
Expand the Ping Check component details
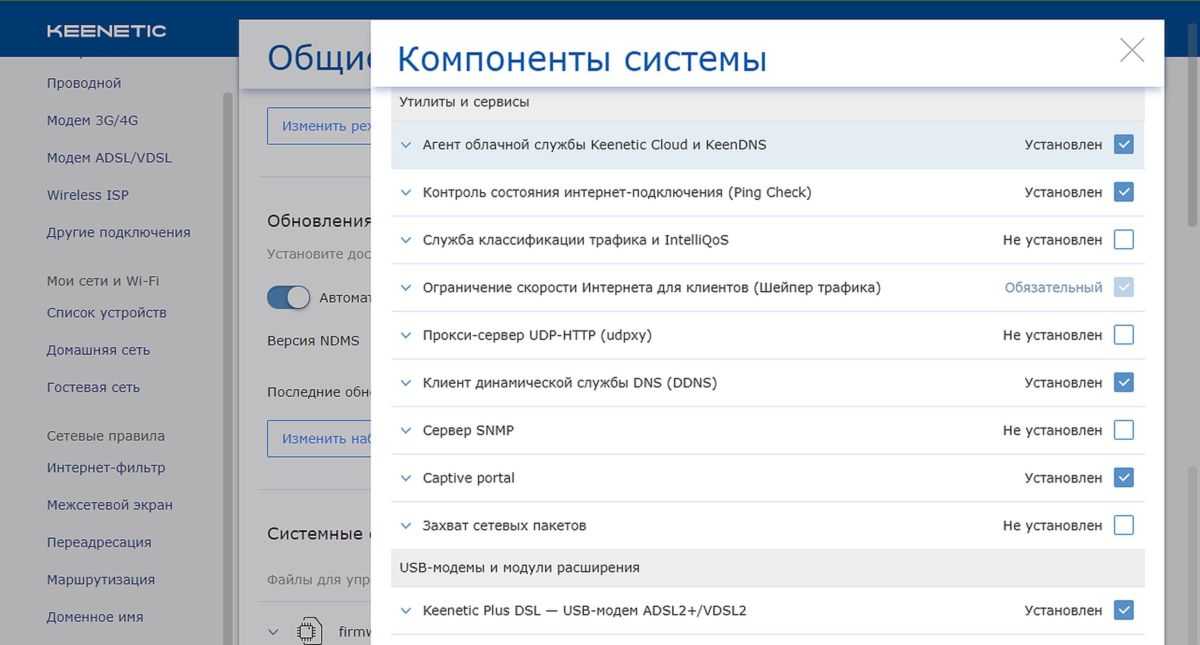coord(406,193)
